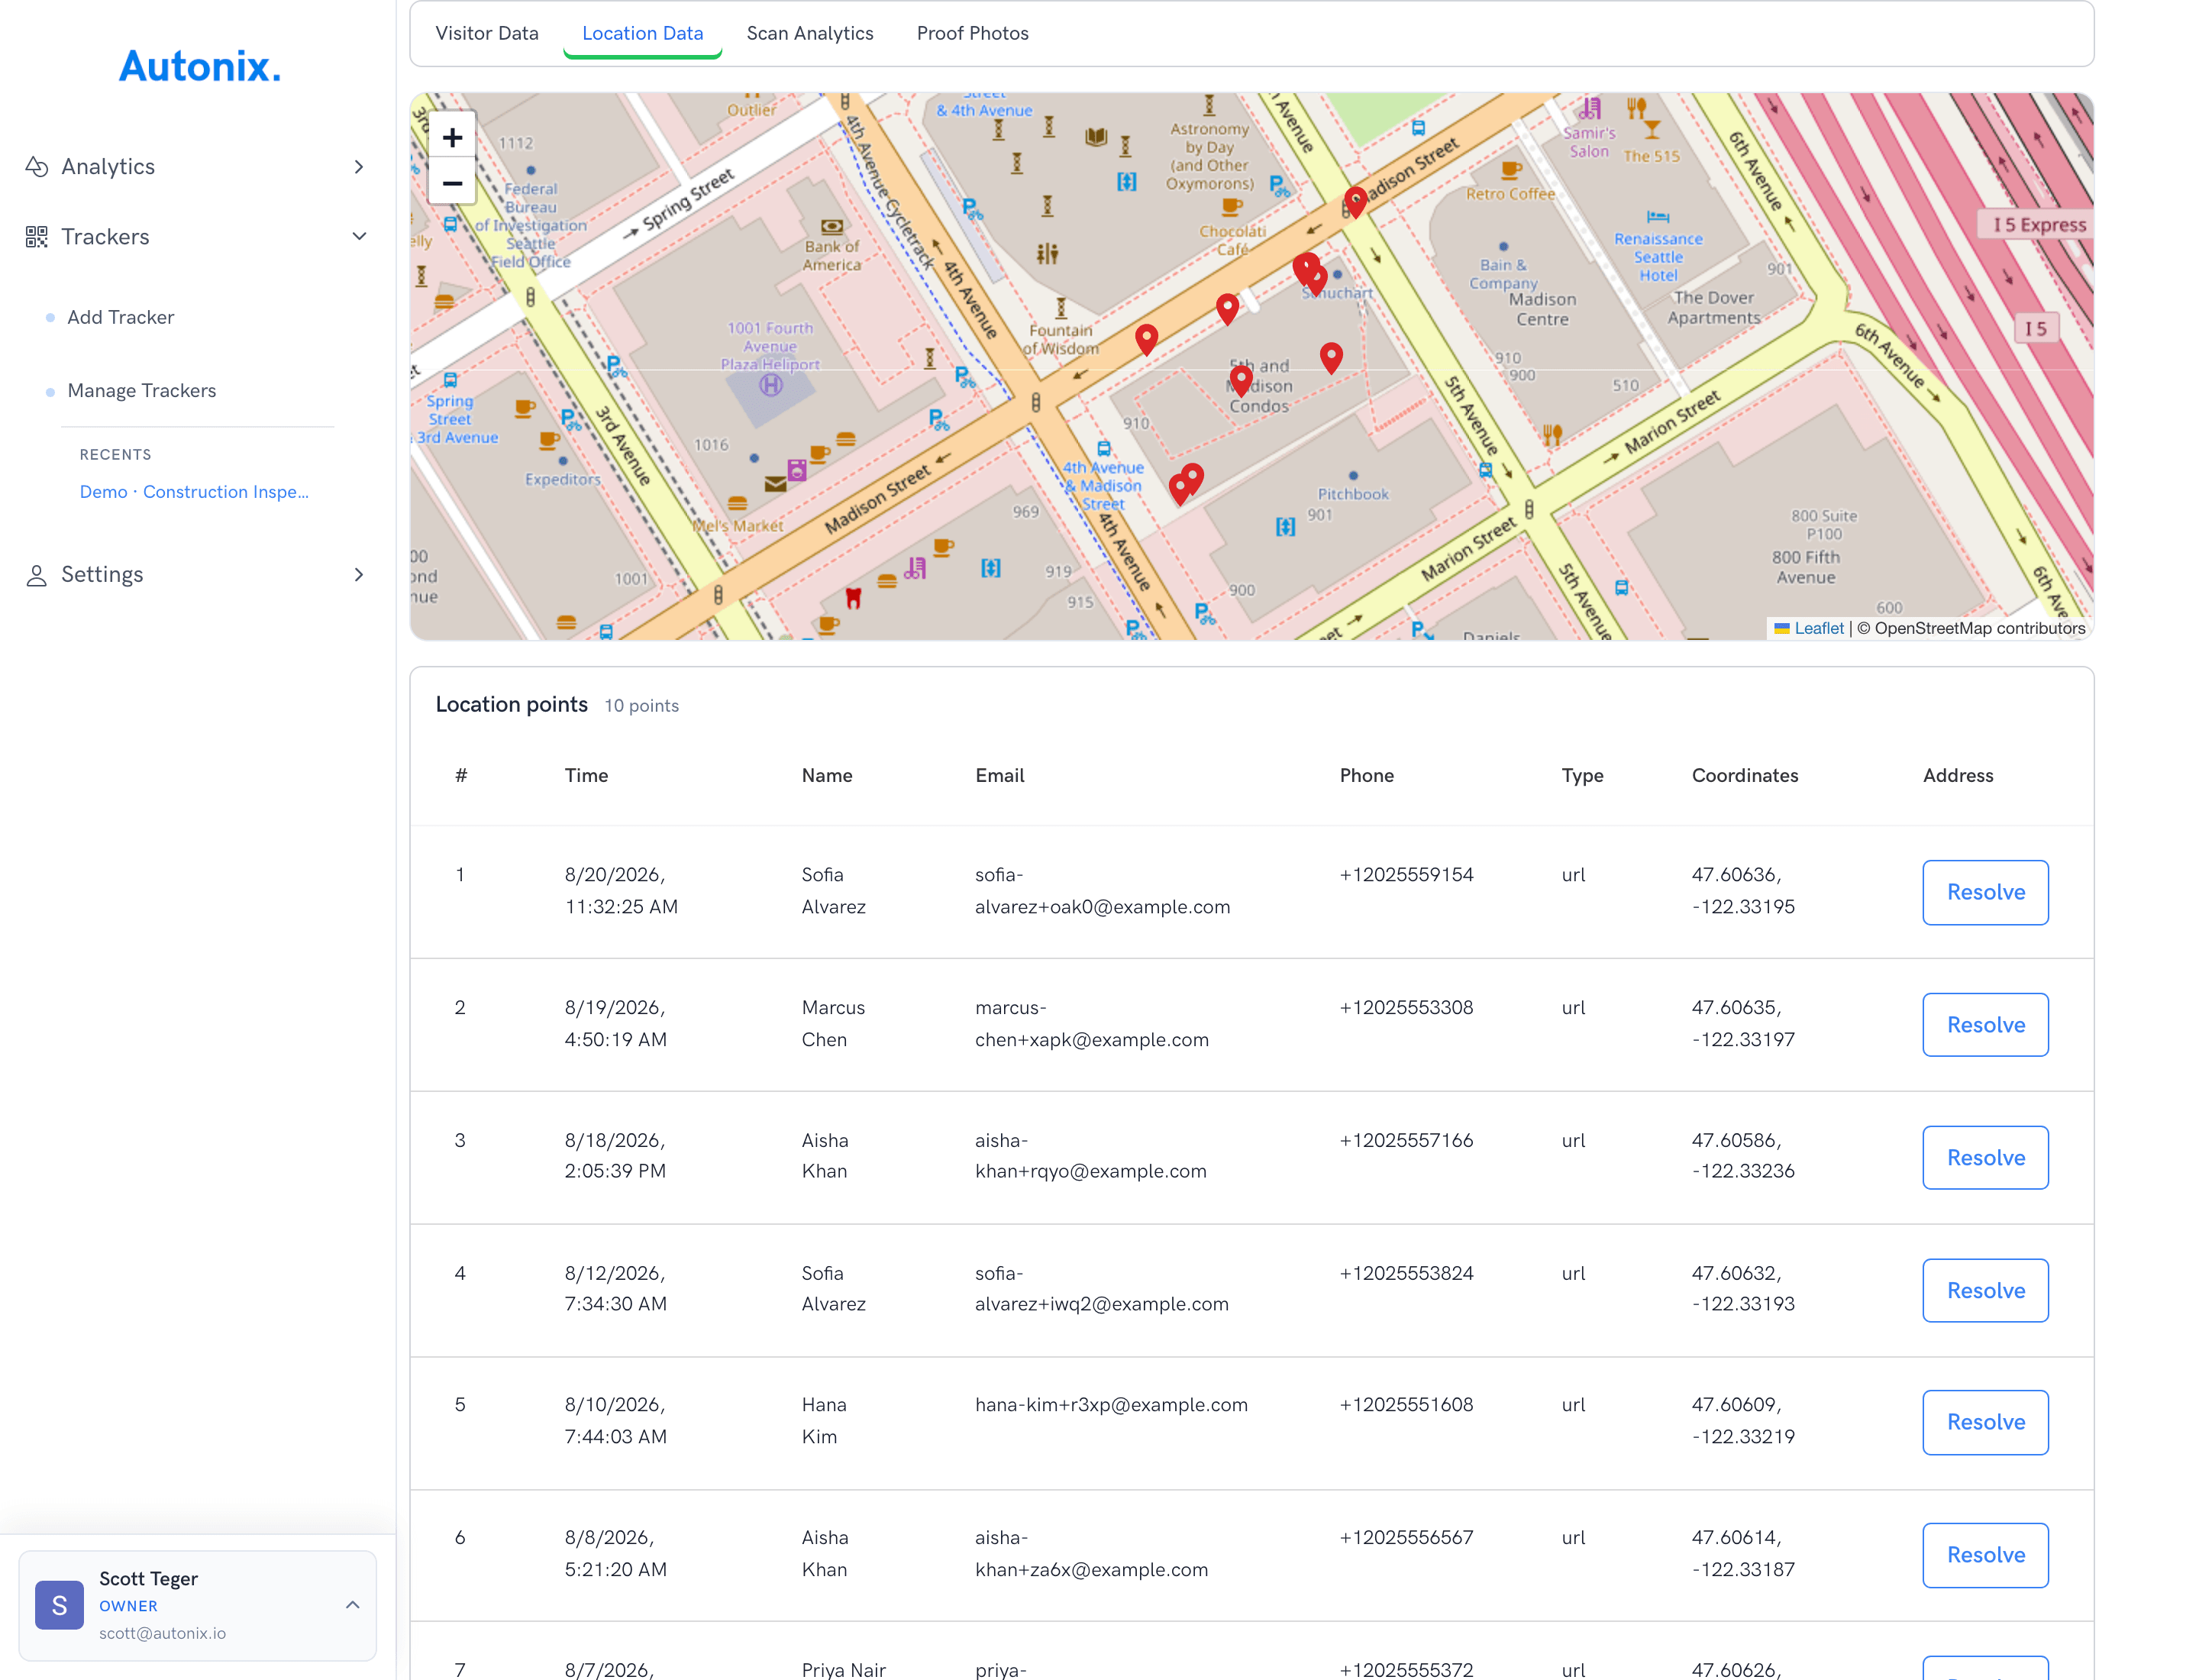The image size is (2199, 1680).
Task: Click the 1001 Fourth Avenue Plaza Heliport icon
Action: (770, 385)
